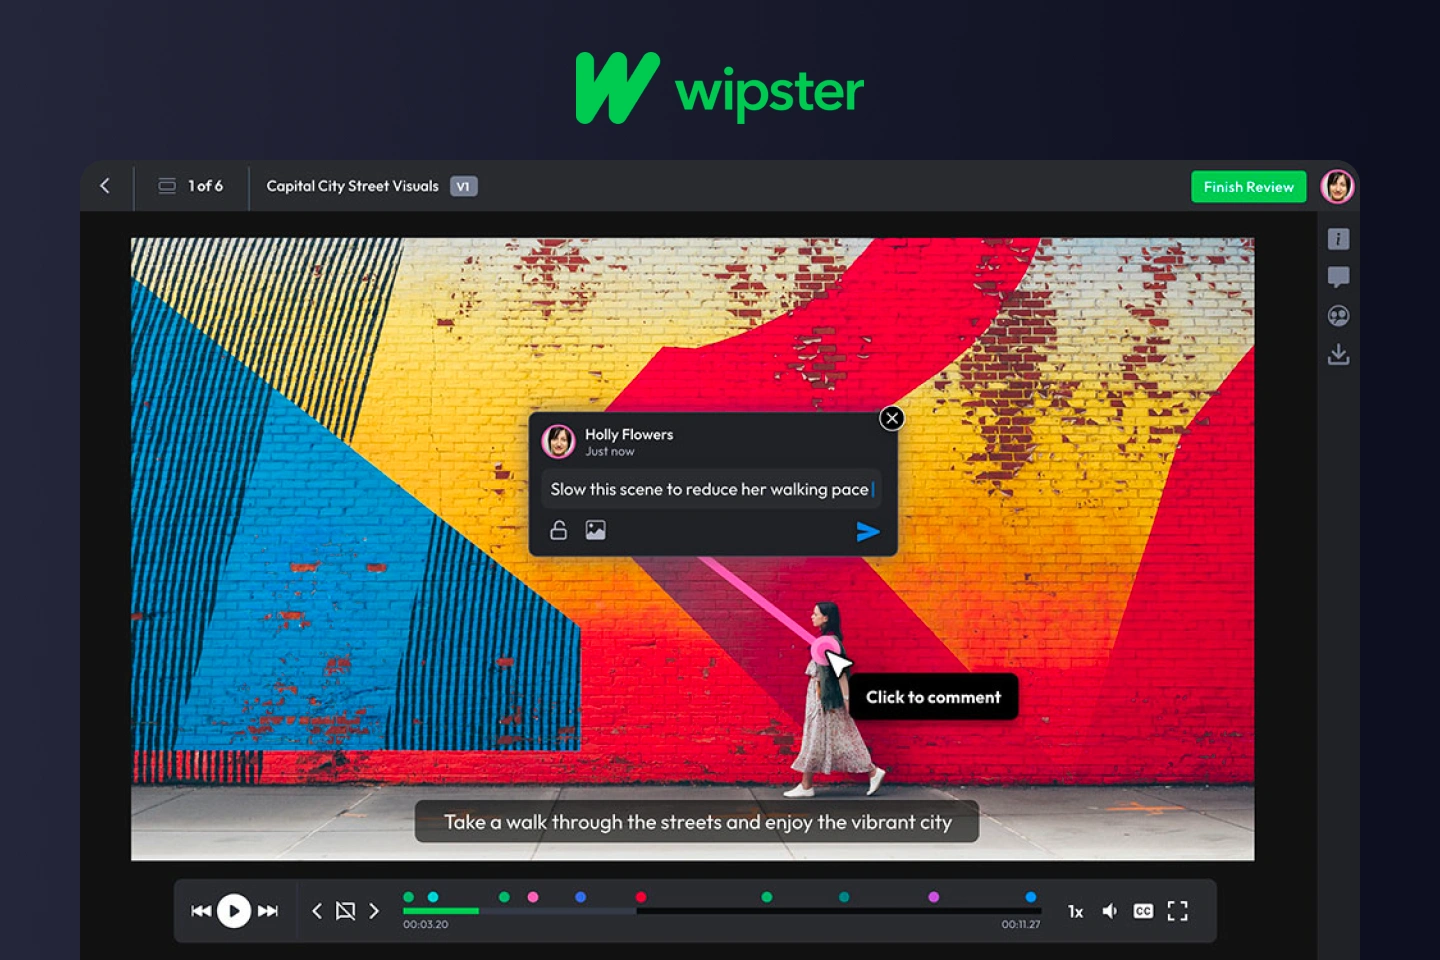Open the comments panel

1338,277
